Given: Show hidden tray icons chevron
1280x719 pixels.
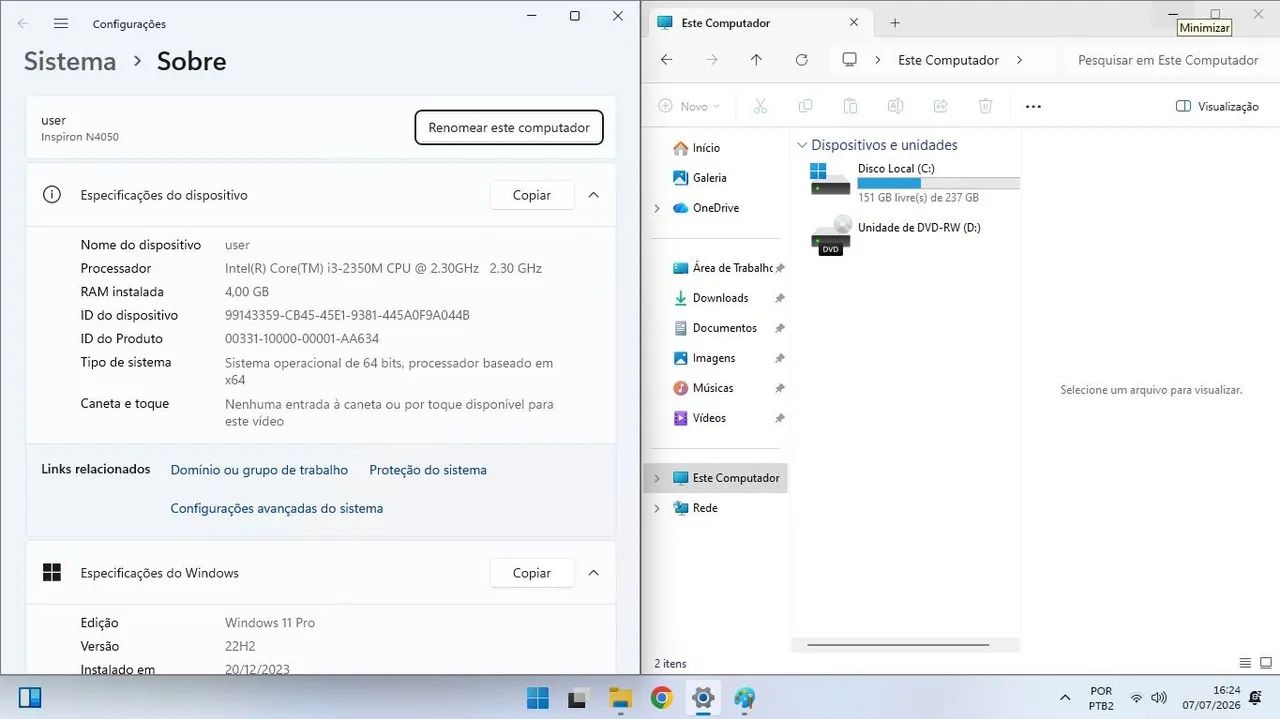Looking at the screenshot, I should [x=1066, y=698].
